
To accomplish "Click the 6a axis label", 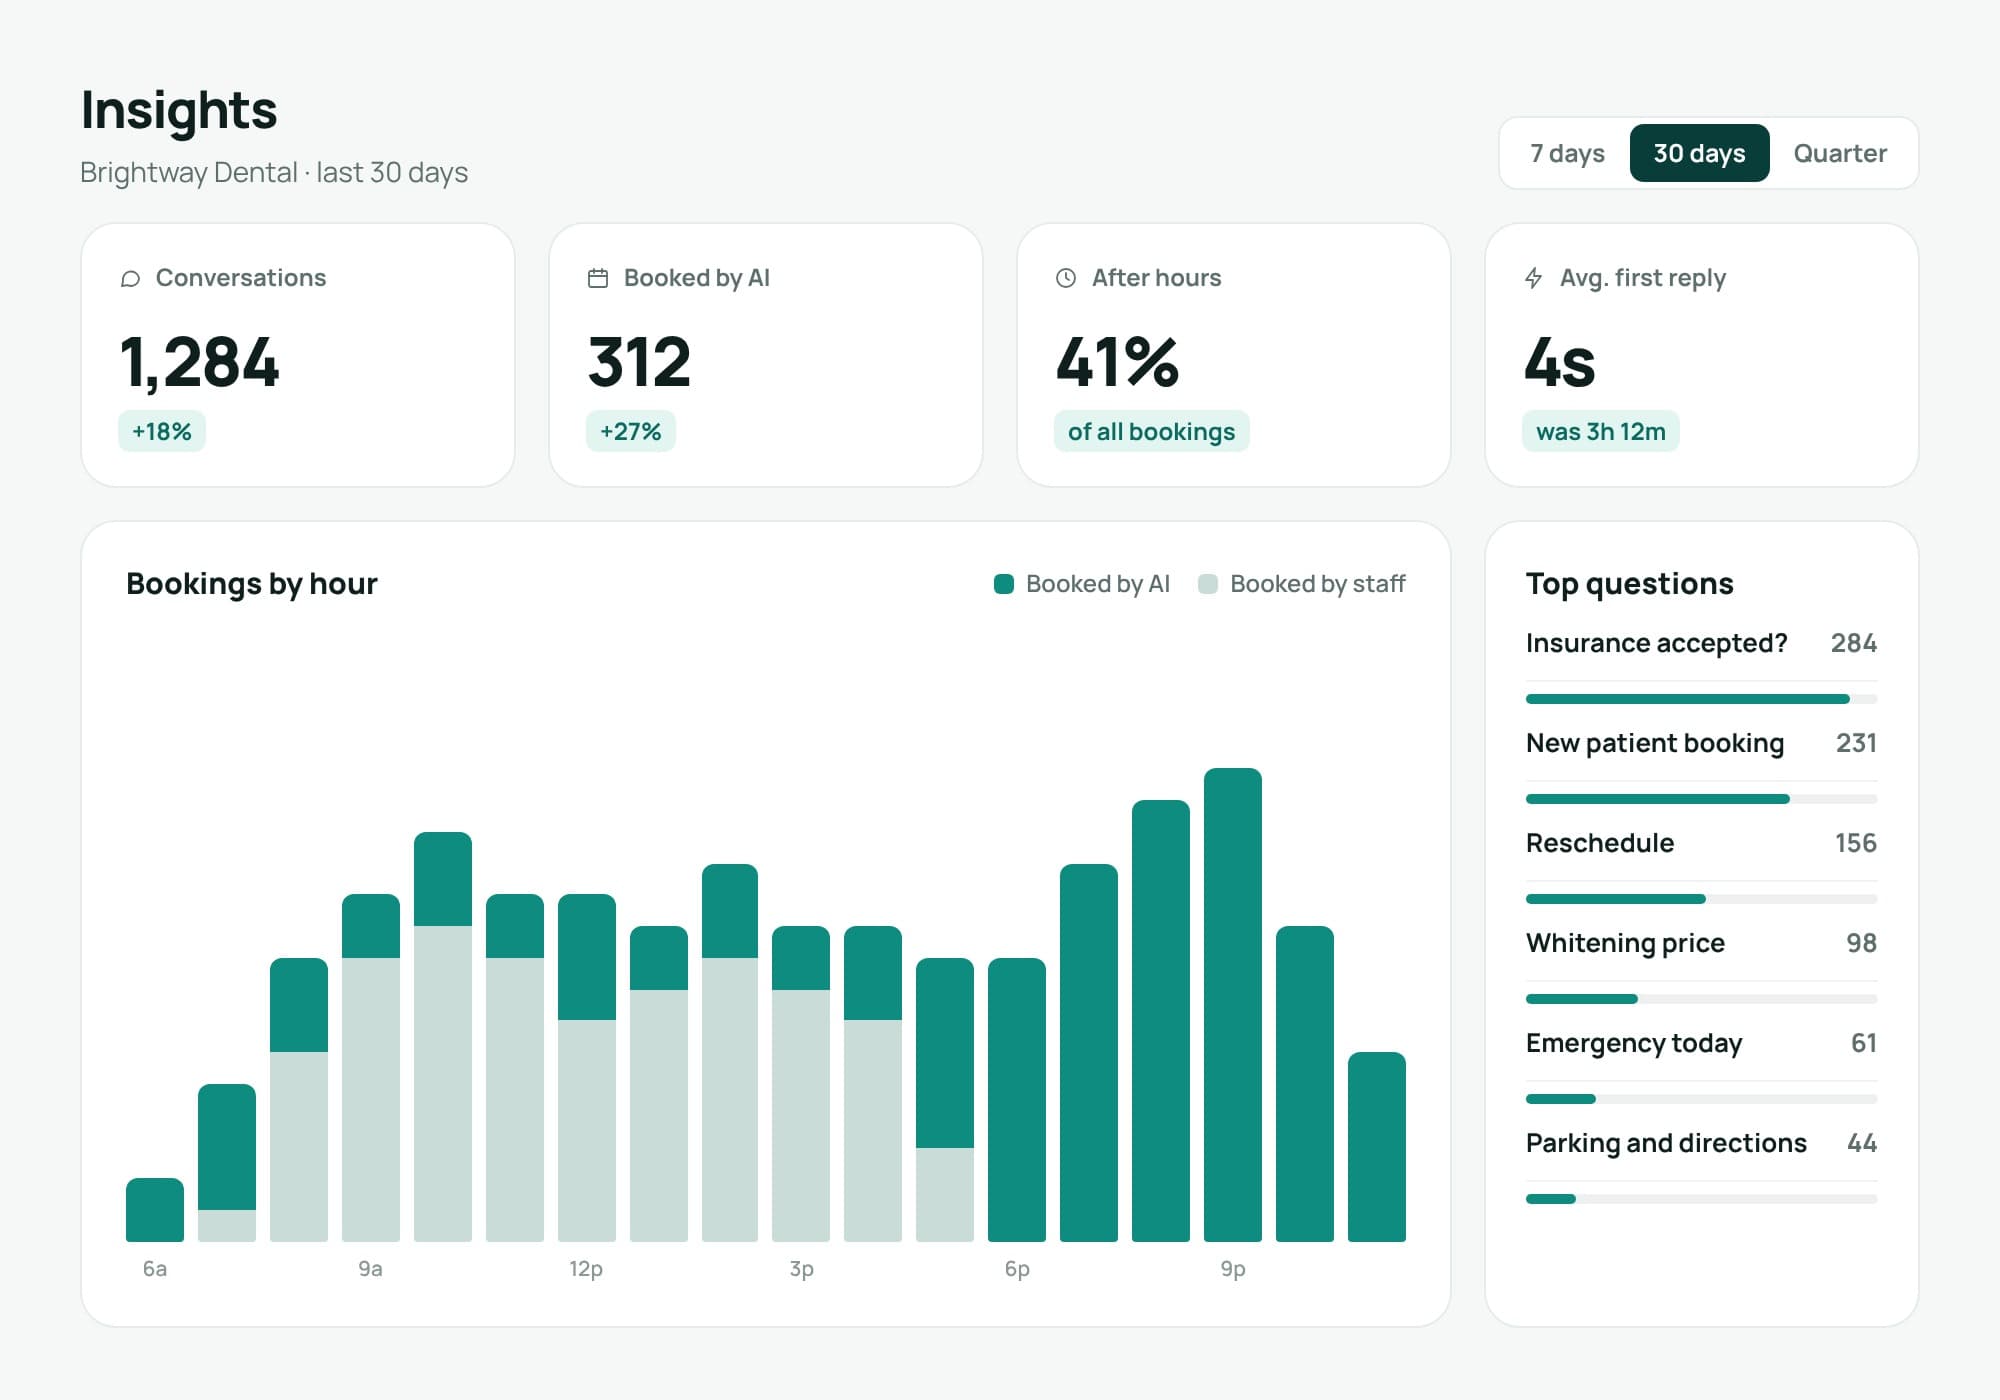I will coord(155,1269).
